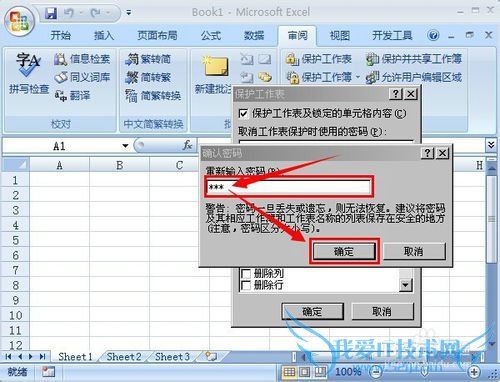This screenshot has width=500, height=382.
Task: Click macro record icon in status bar
Action: pyautogui.click(x=48, y=372)
